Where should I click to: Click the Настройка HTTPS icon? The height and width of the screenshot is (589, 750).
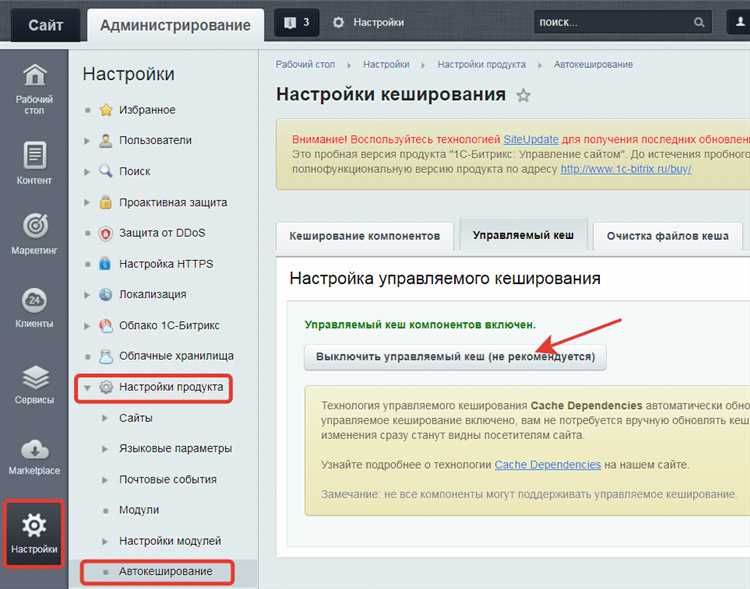click(105, 264)
